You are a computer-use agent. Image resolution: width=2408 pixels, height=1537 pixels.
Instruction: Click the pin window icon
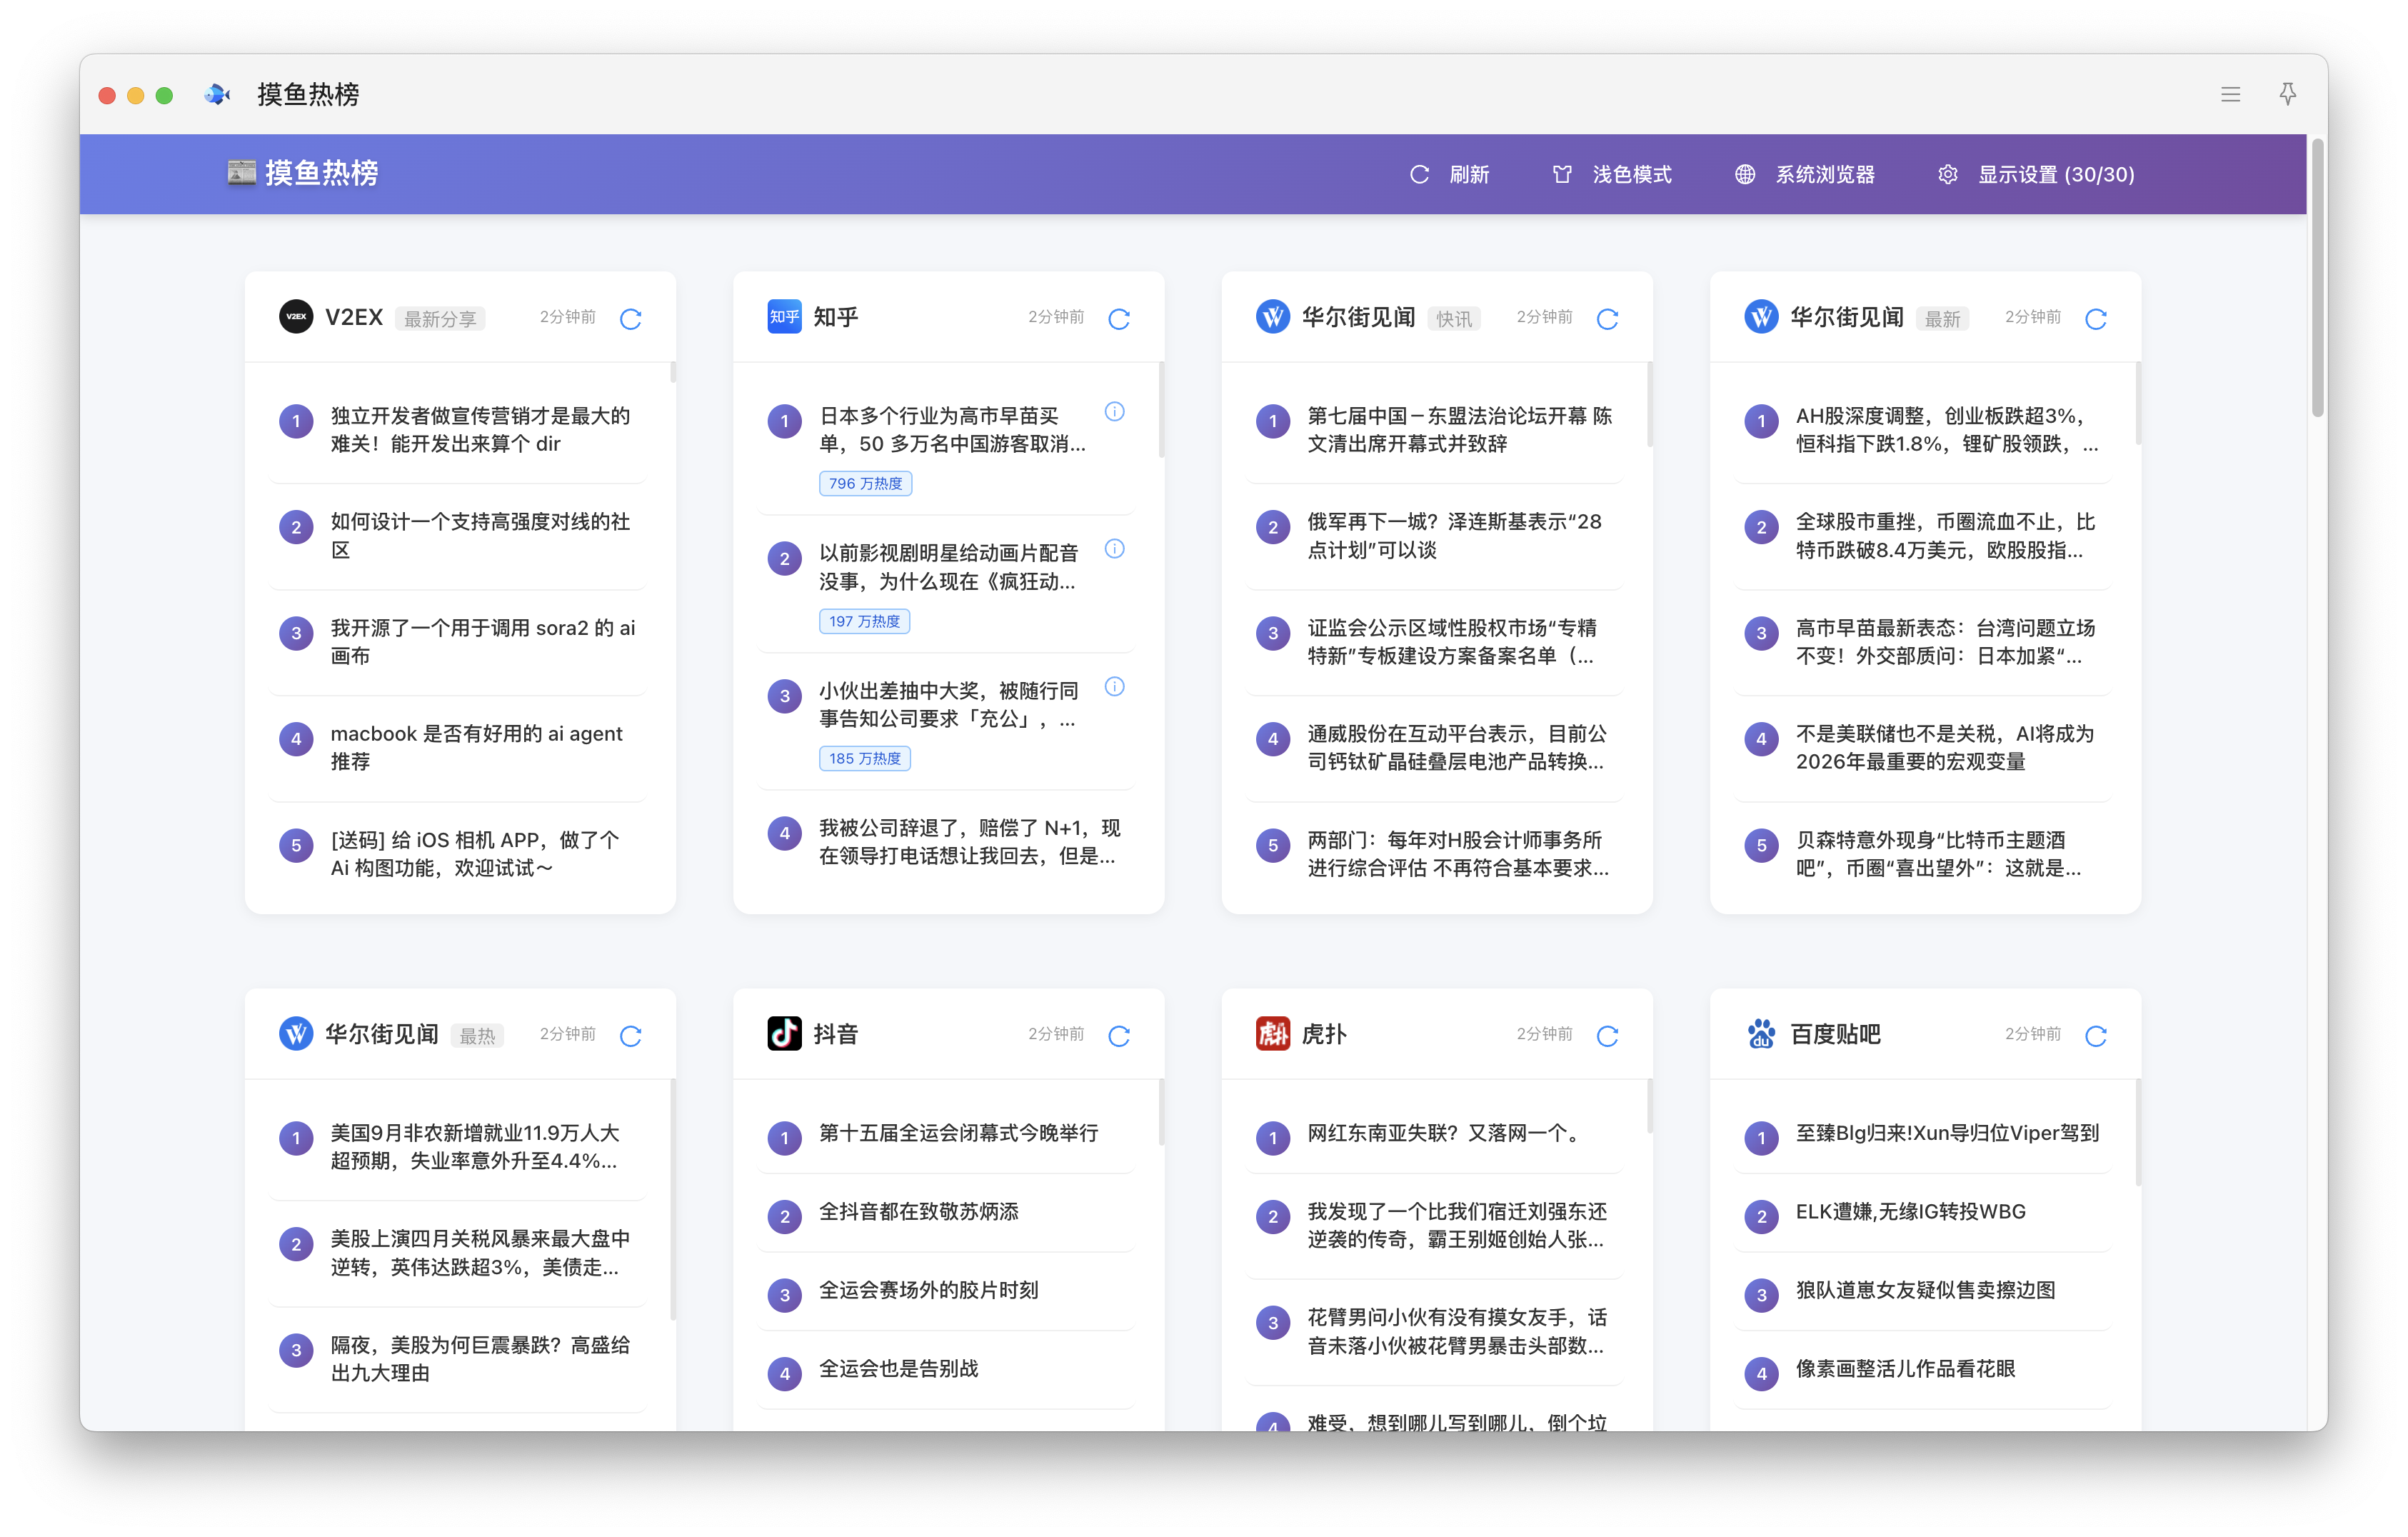click(x=2287, y=94)
